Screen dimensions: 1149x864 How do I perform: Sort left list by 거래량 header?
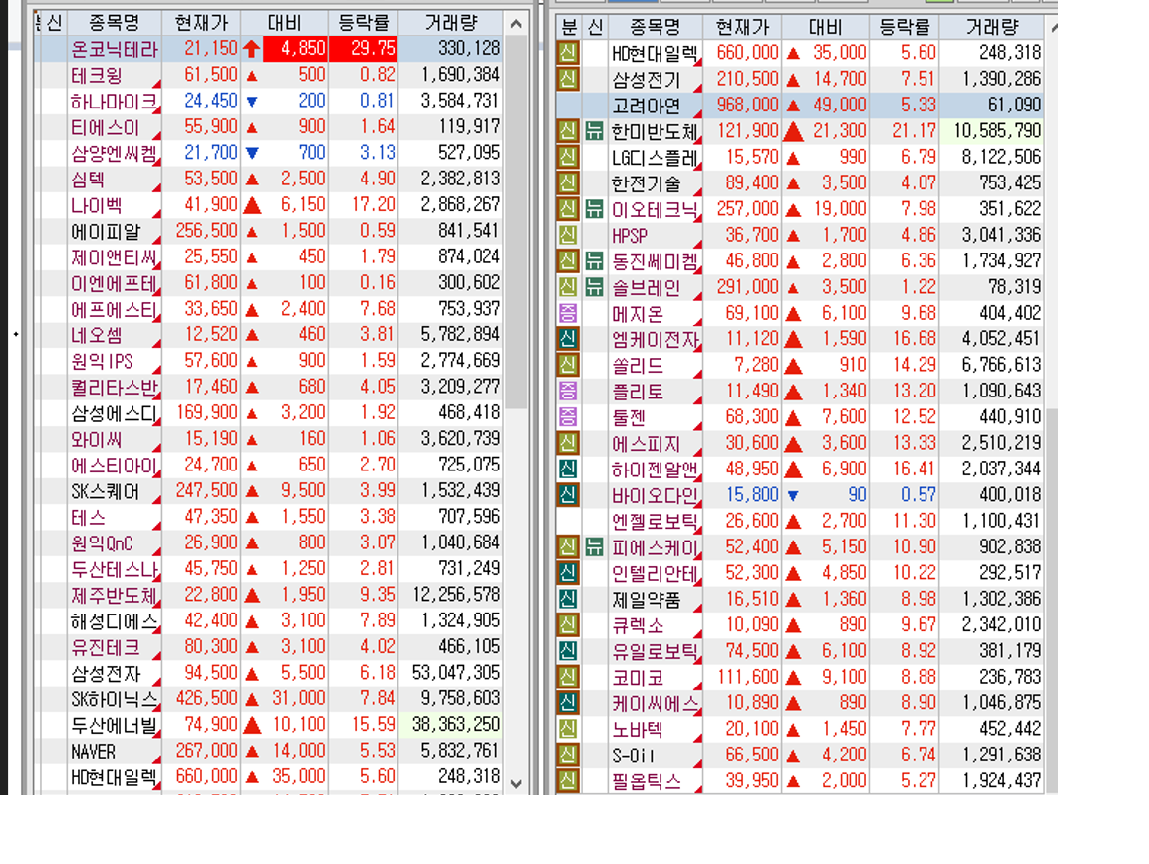click(x=451, y=23)
